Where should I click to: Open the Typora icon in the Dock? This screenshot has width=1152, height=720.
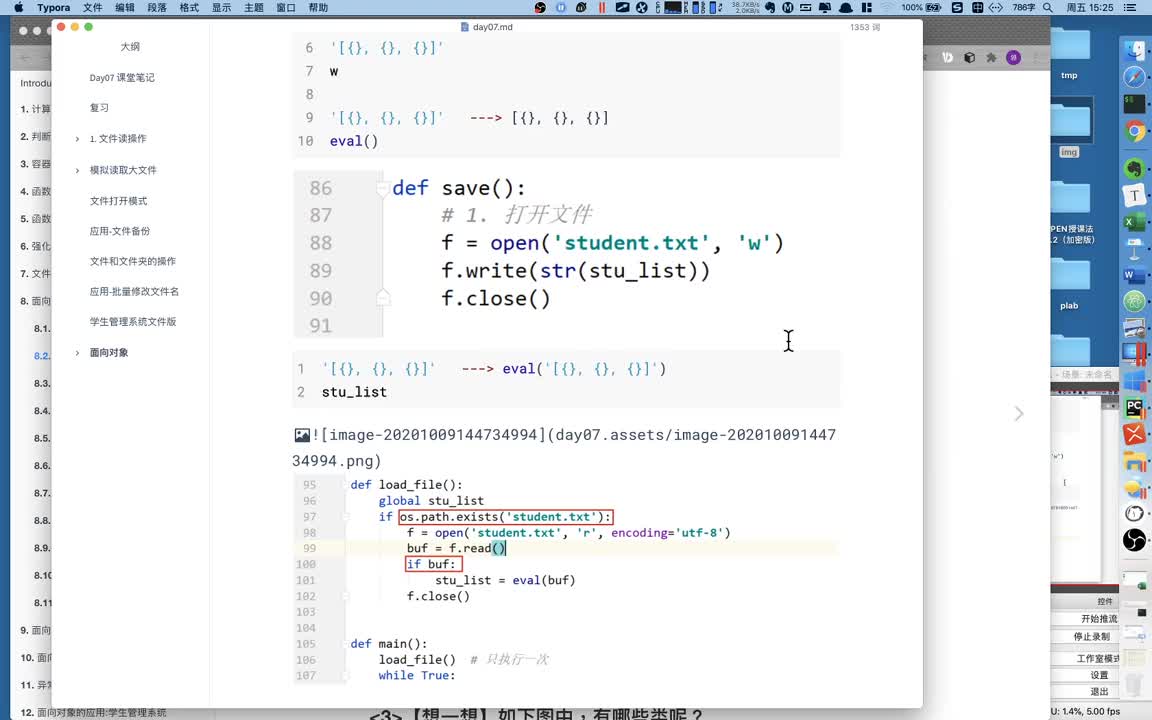coord(1135,195)
